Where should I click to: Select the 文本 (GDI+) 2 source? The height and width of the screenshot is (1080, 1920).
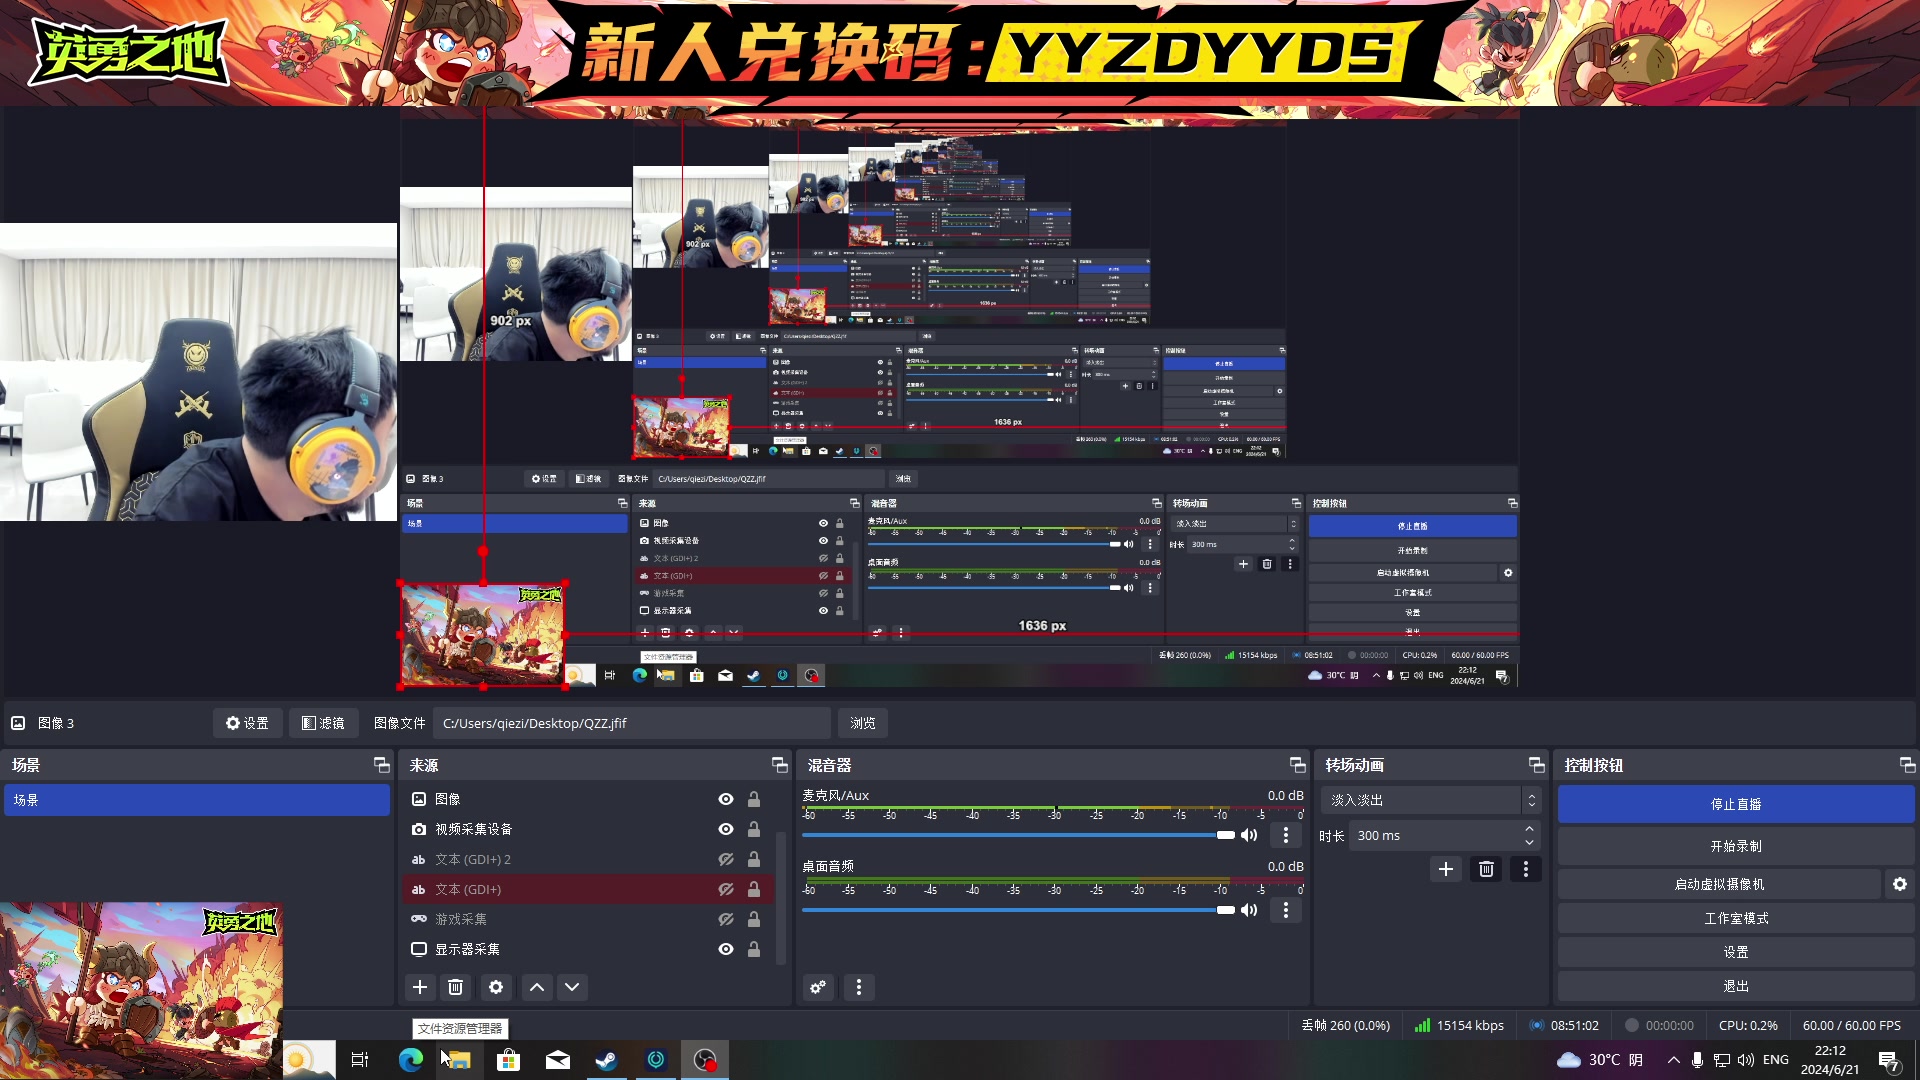click(588, 859)
